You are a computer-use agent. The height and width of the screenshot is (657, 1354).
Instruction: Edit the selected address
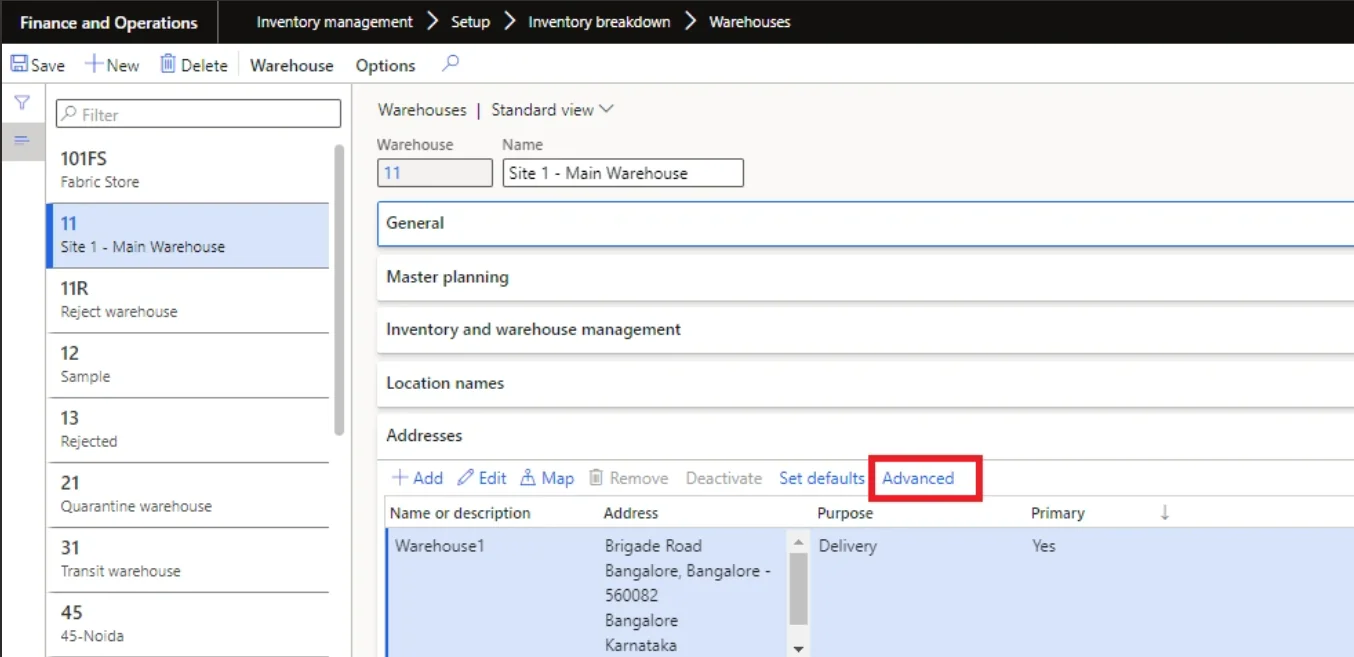pos(482,478)
